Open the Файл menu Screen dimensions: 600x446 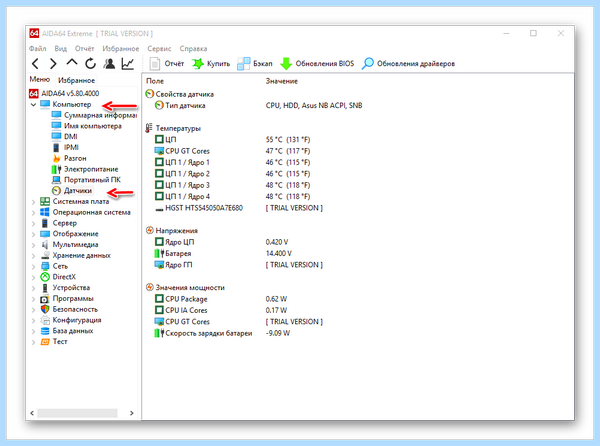(x=38, y=49)
